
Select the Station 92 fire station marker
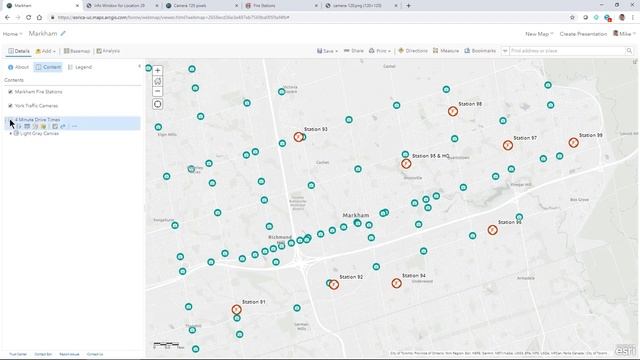pos(334,284)
